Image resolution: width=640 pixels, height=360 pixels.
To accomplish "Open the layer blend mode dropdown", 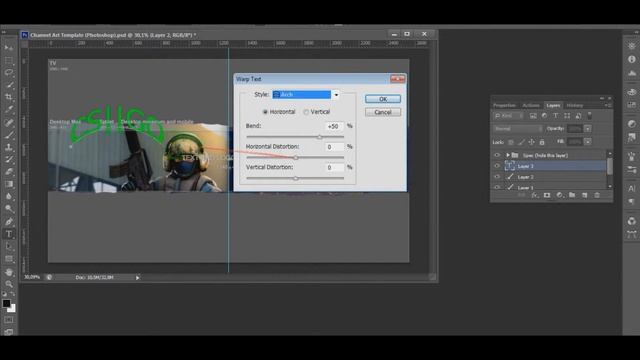I will tap(518, 129).
